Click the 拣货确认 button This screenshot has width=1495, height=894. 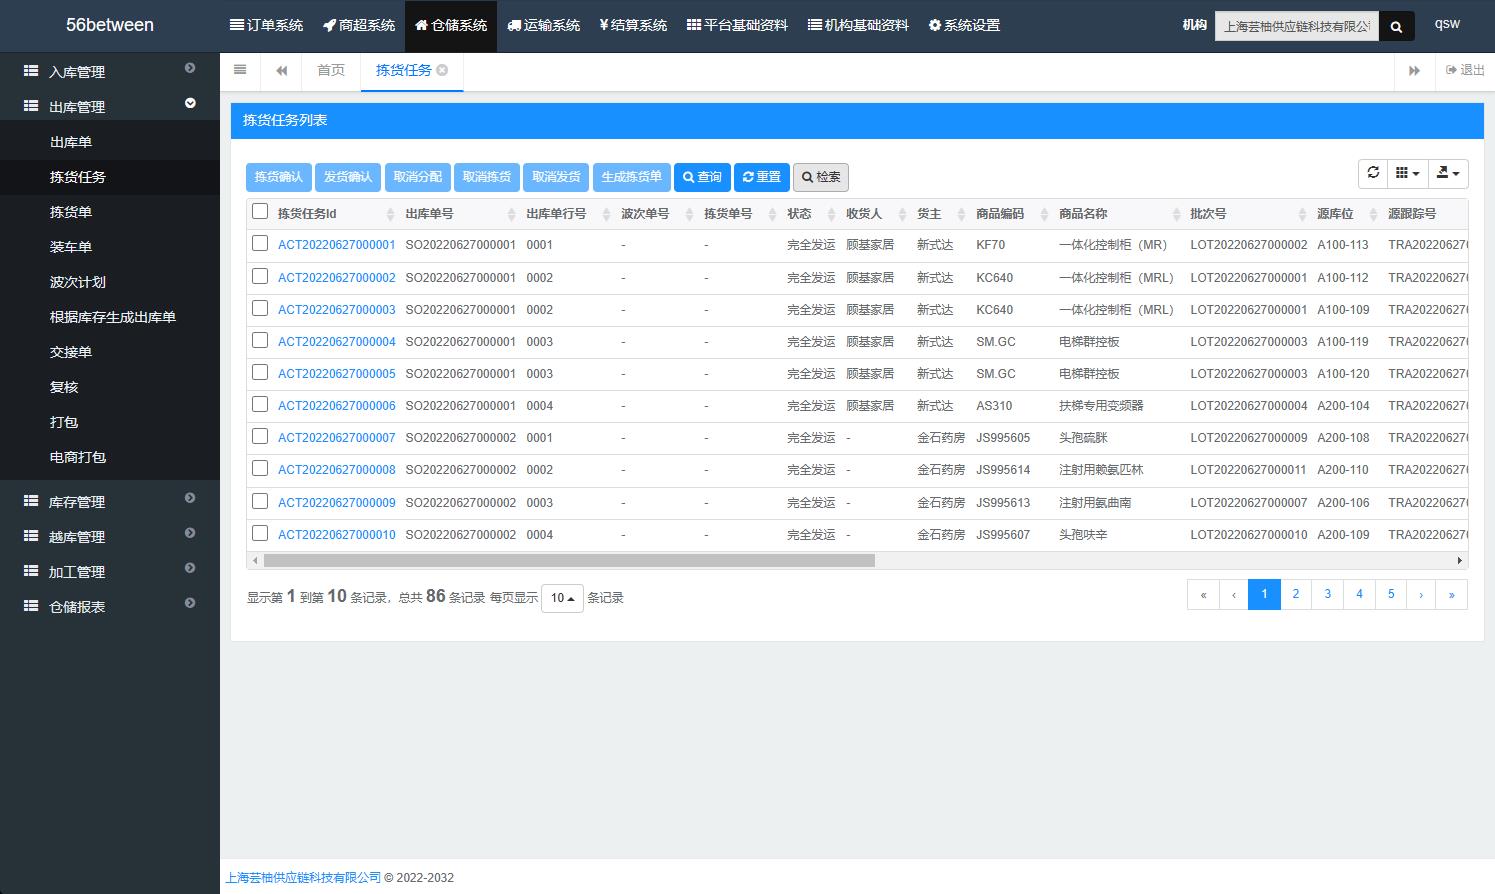tap(278, 177)
